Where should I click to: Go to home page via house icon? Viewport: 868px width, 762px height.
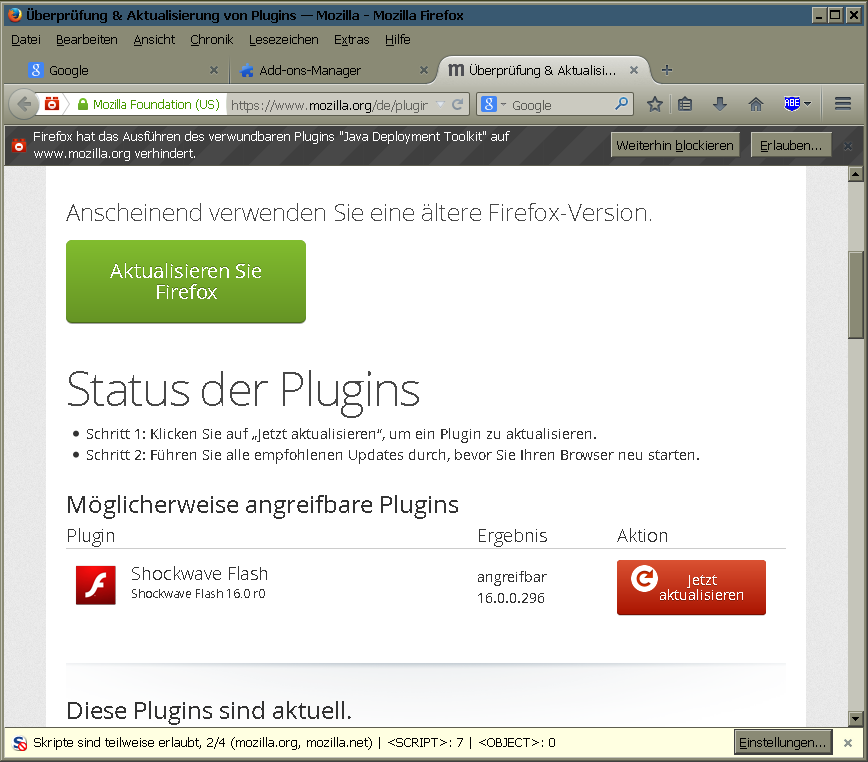(x=756, y=104)
